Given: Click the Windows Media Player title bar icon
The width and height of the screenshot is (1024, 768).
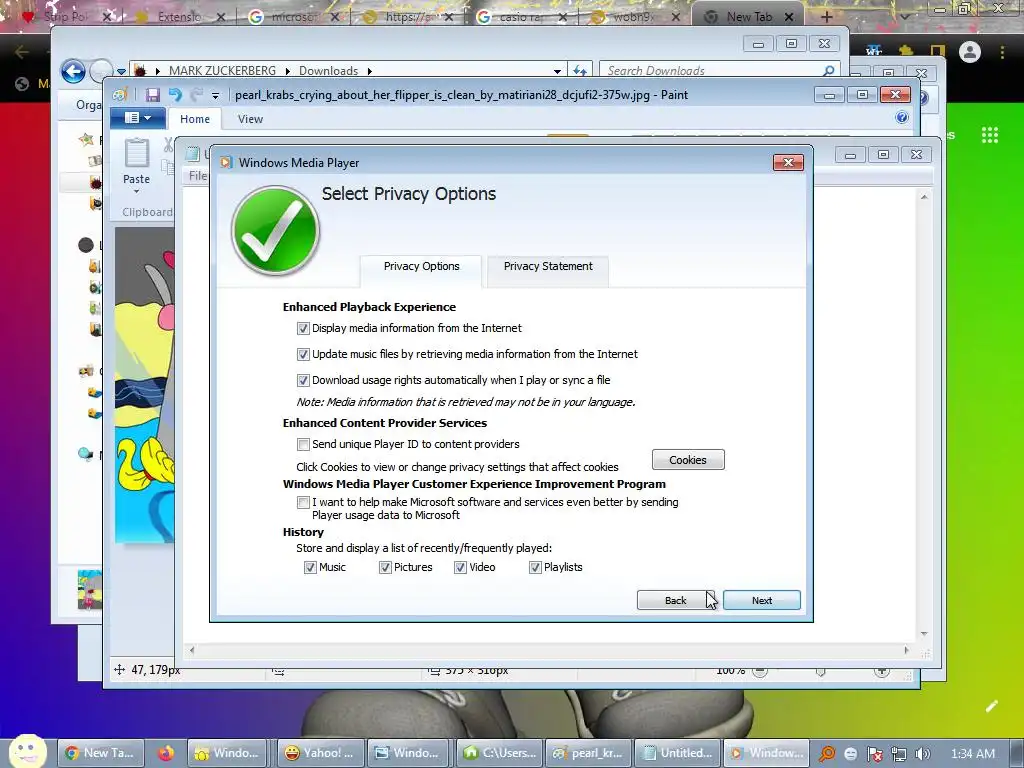Looking at the screenshot, I should [226, 163].
